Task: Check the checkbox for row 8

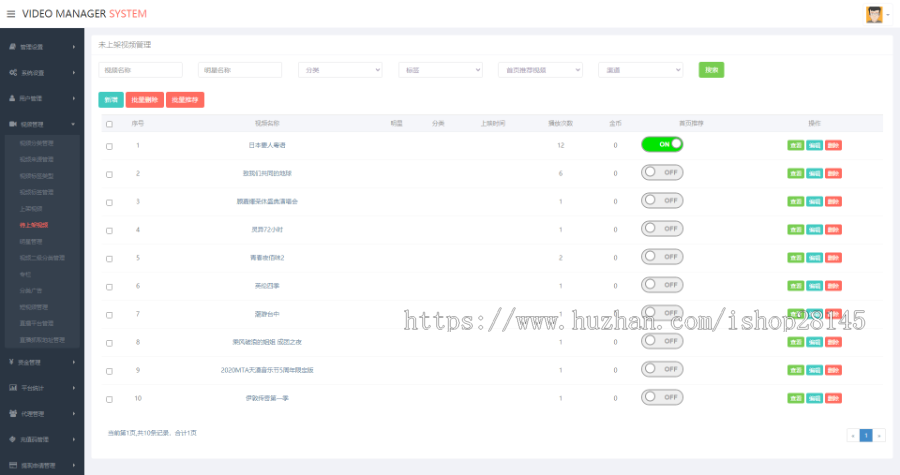Action: 109,343
